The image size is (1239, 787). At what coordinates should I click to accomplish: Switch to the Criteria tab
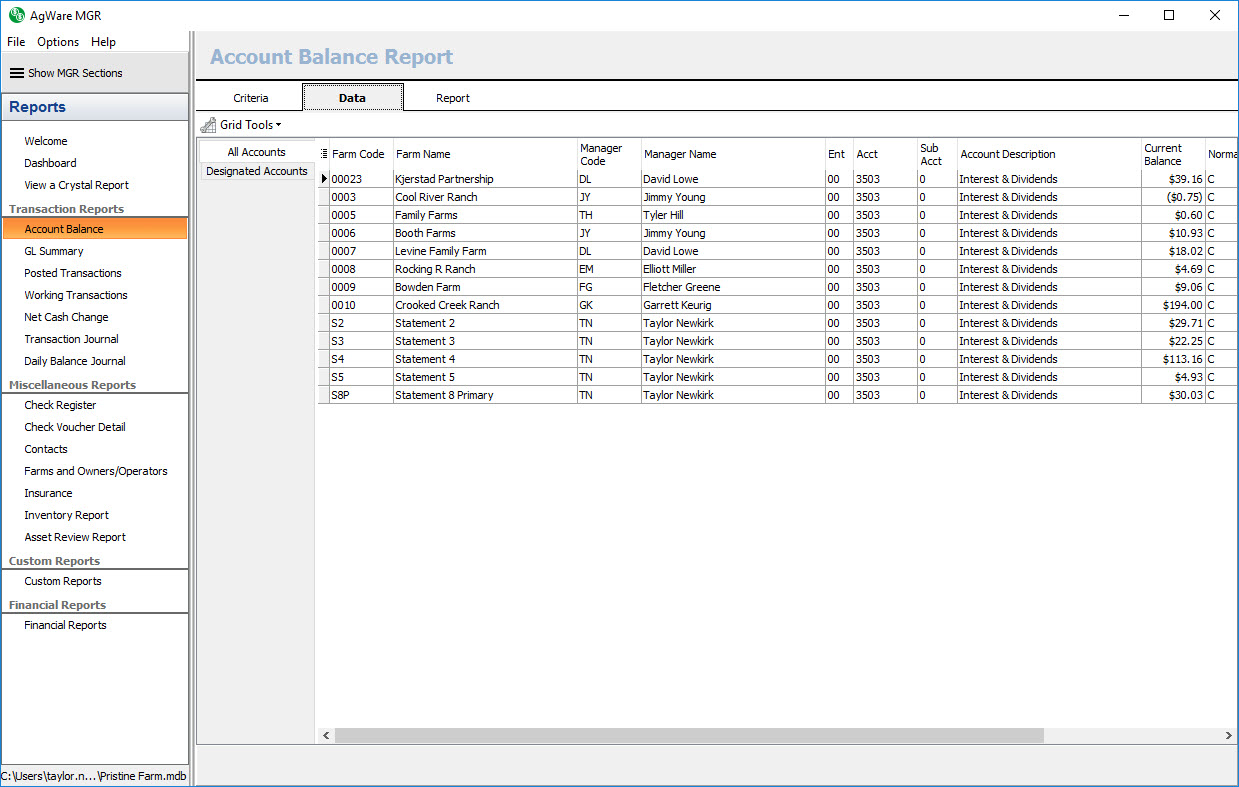[x=251, y=98]
